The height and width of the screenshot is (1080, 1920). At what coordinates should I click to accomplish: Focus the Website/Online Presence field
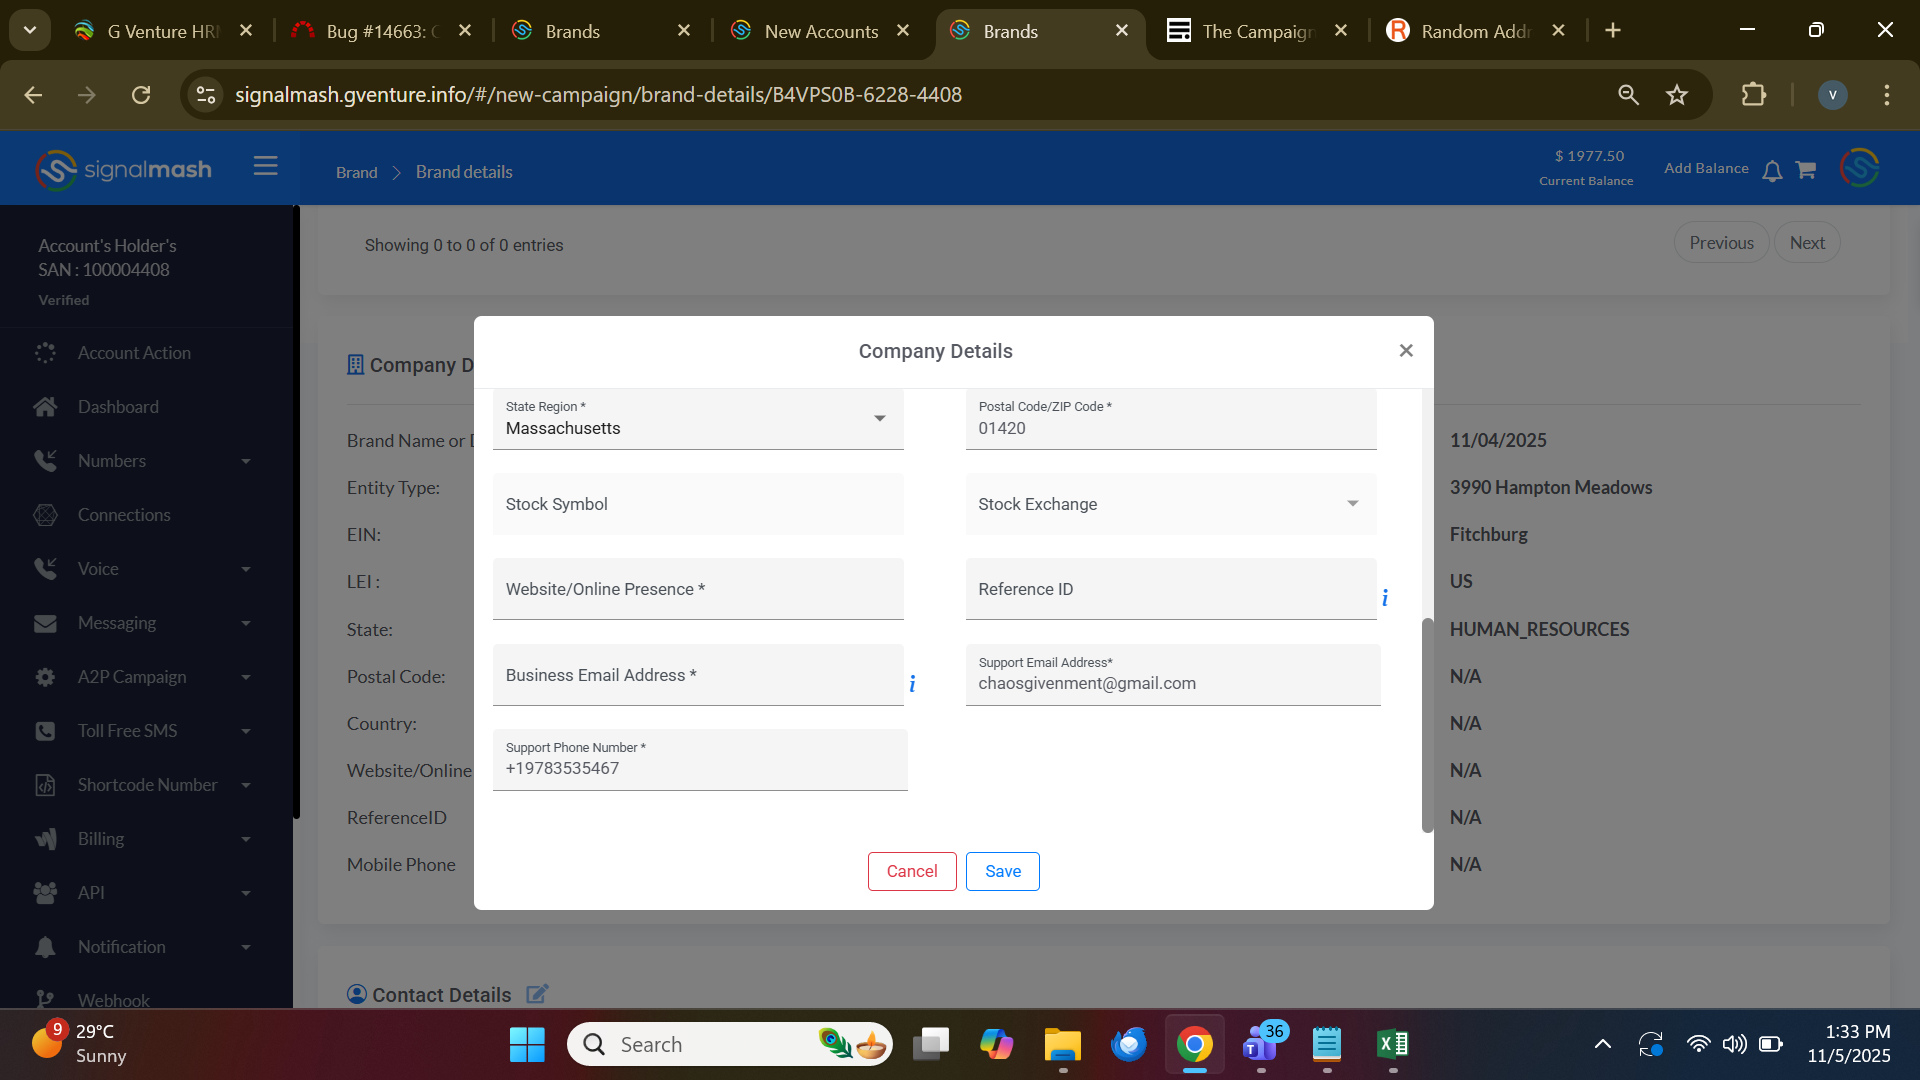[698, 590]
